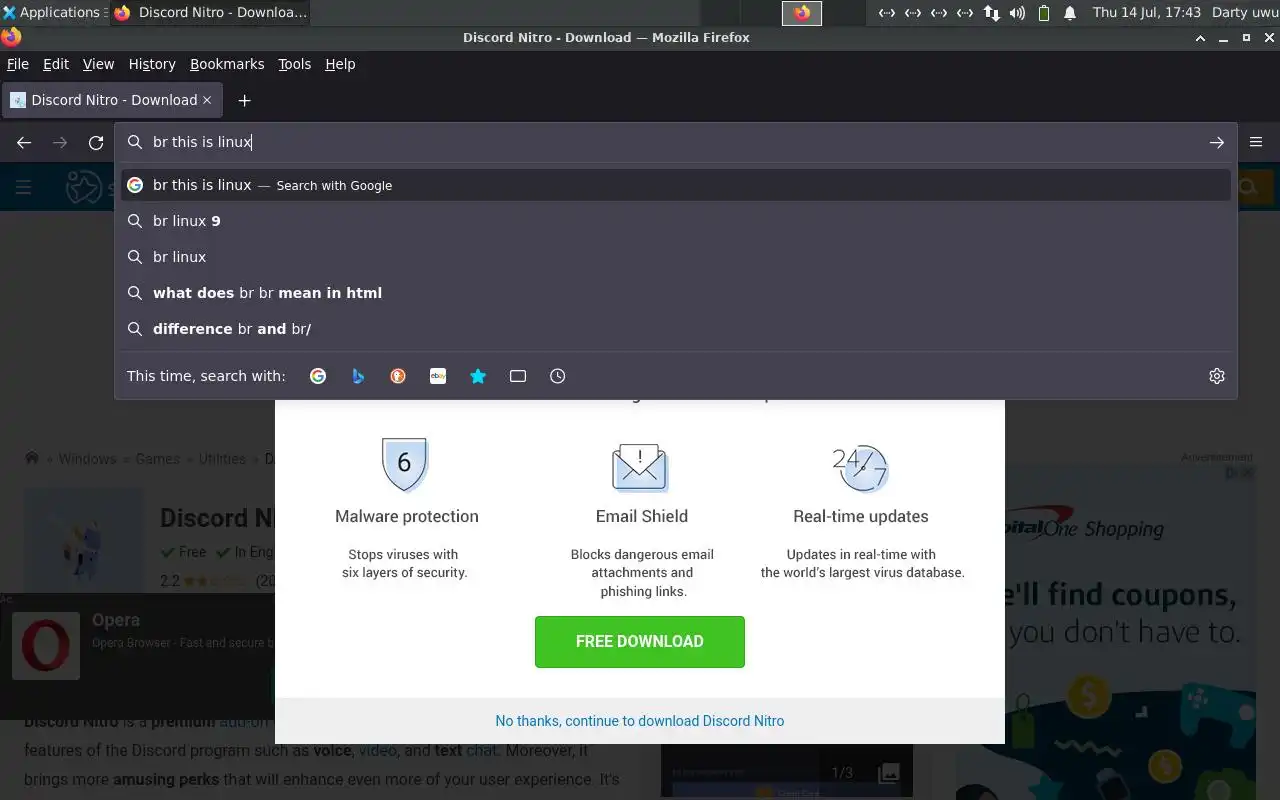Open the Darty uwu user menu
The height and width of the screenshot is (800, 1280).
tap(1245, 13)
